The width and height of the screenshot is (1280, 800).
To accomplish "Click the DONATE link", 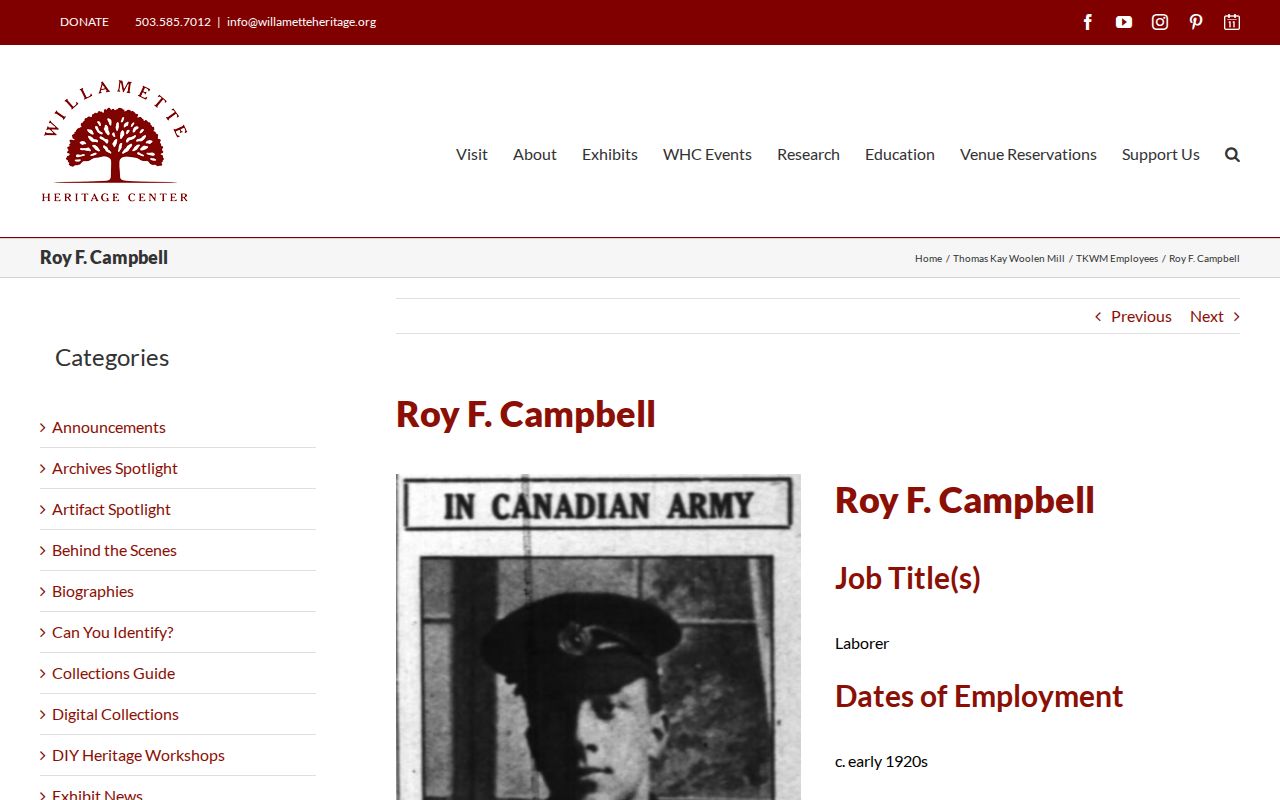I will click(x=84, y=22).
